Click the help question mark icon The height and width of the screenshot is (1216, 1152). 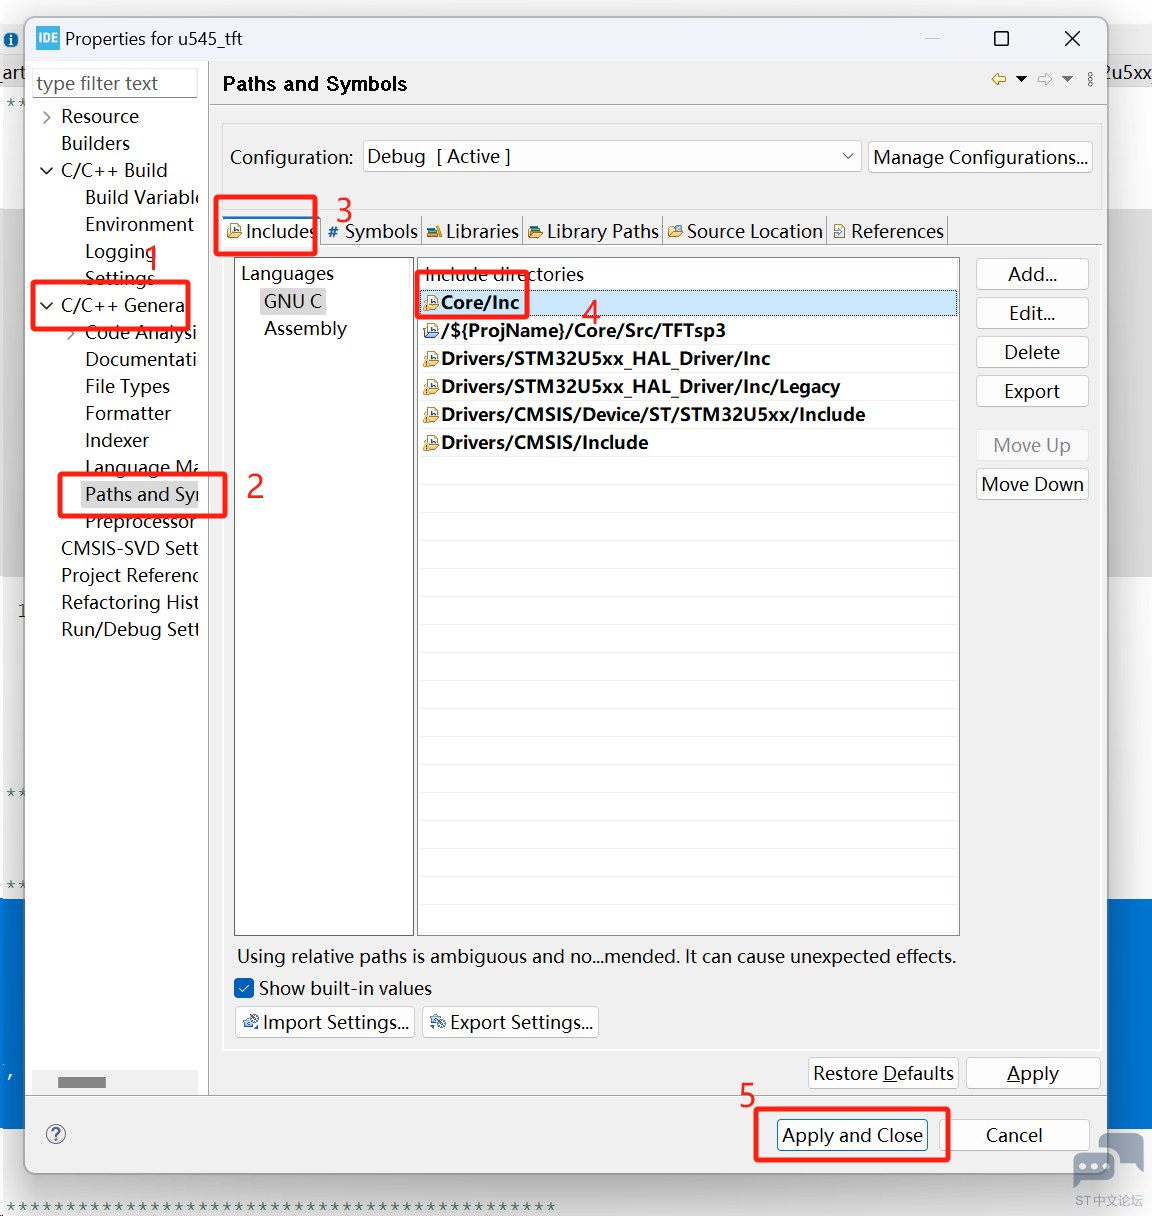(56, 1133)
